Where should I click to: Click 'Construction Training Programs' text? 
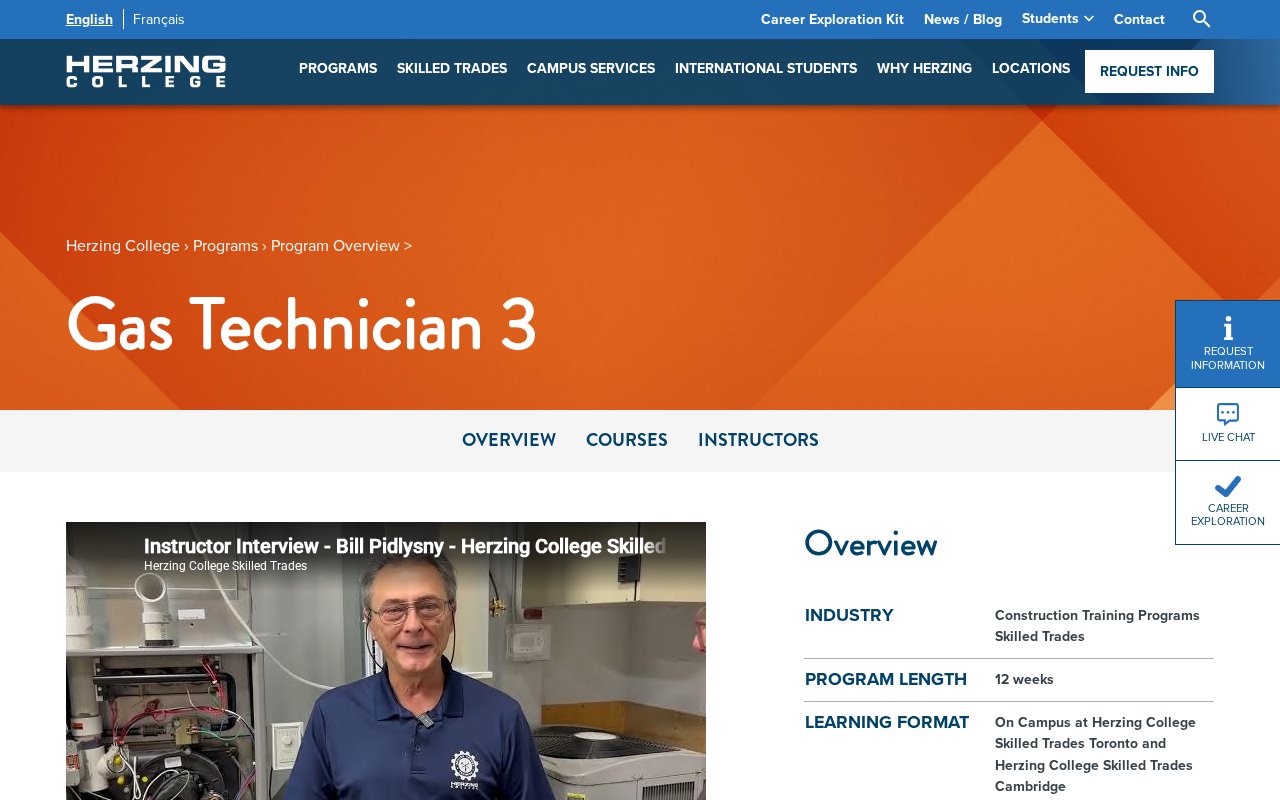pos(1097,615)
